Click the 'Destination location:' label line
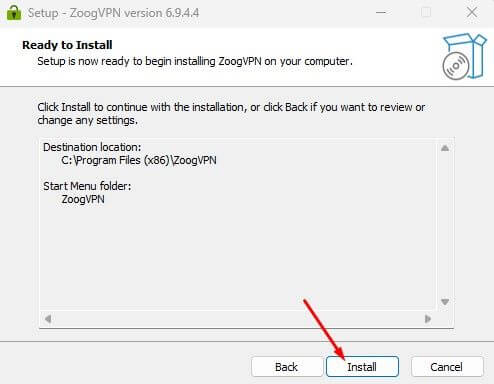 click(x=92, y=147)
